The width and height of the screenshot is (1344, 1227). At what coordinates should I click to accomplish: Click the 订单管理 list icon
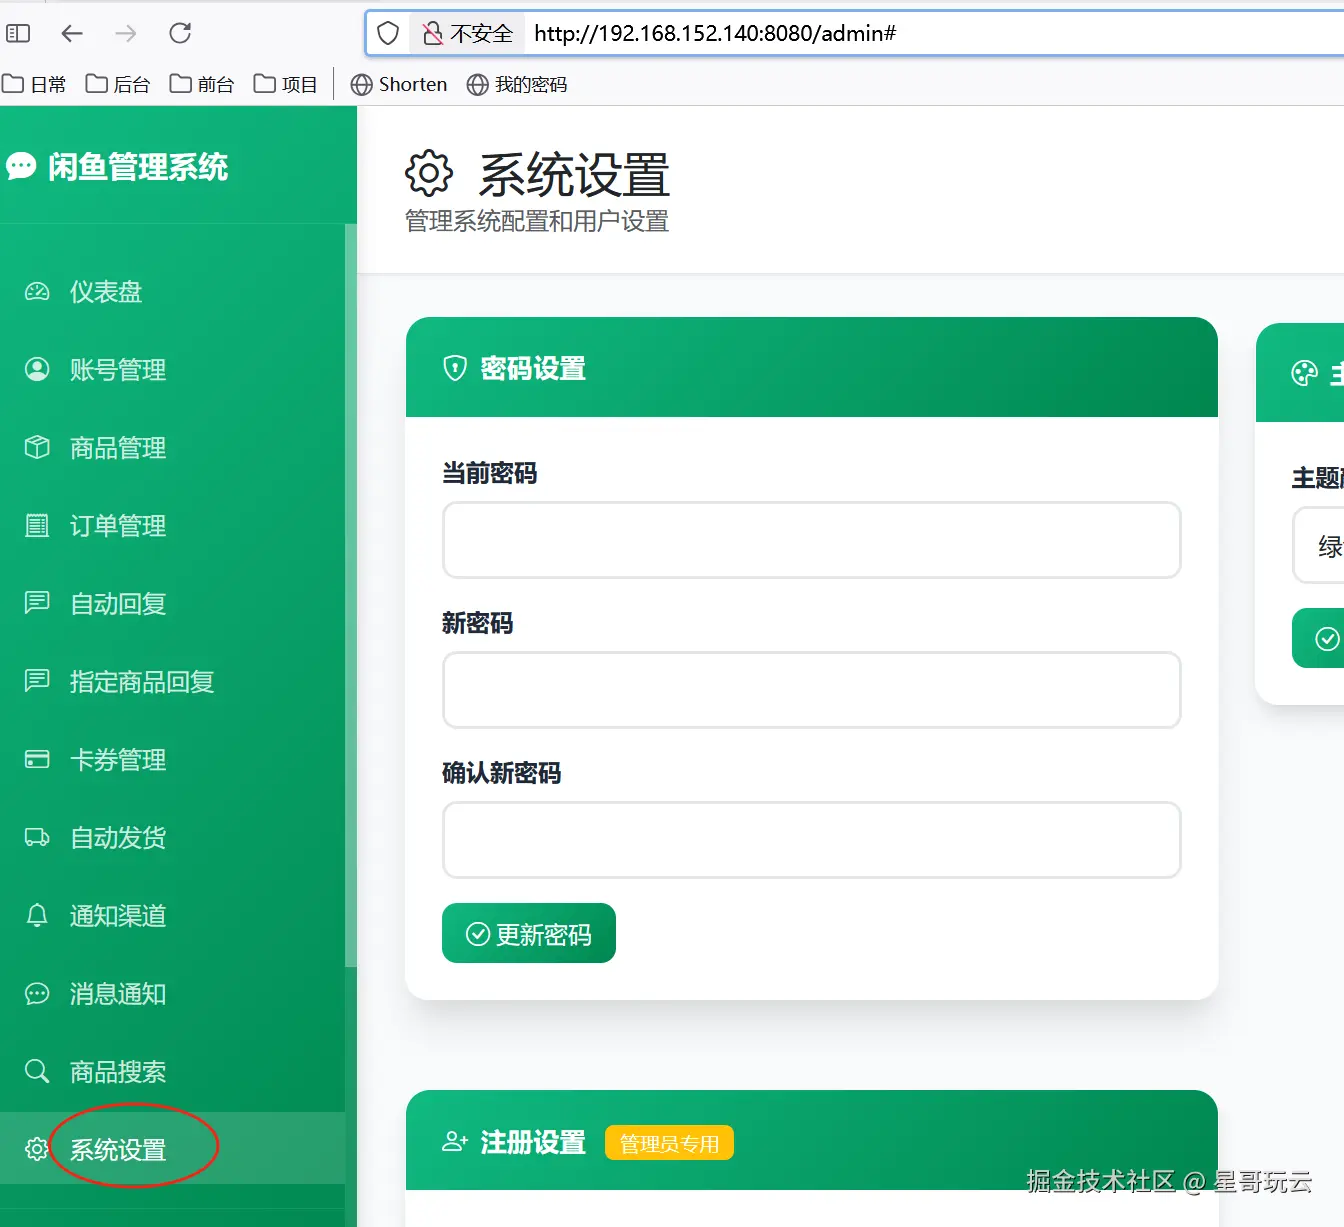(37, 525)
